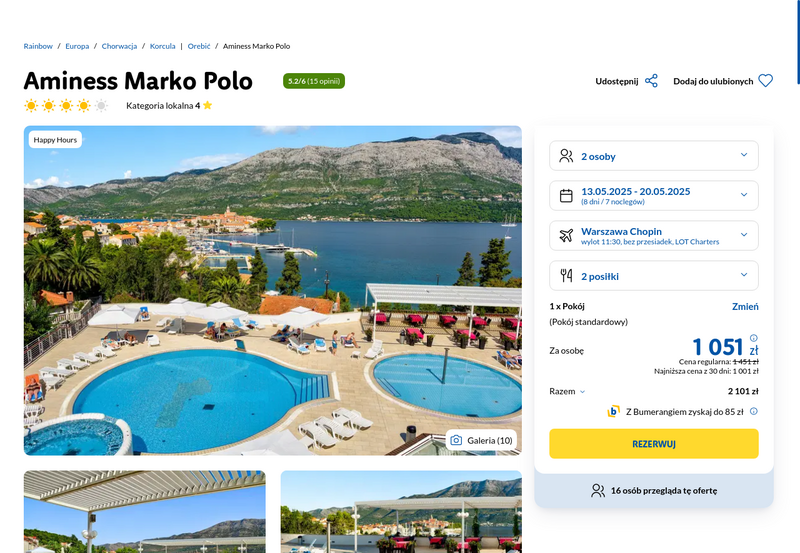Image resolution: width=800 pixels, height=553 pixels.
Task: Click the Bumerang logo icon
Action: click(x=613, y=411)
